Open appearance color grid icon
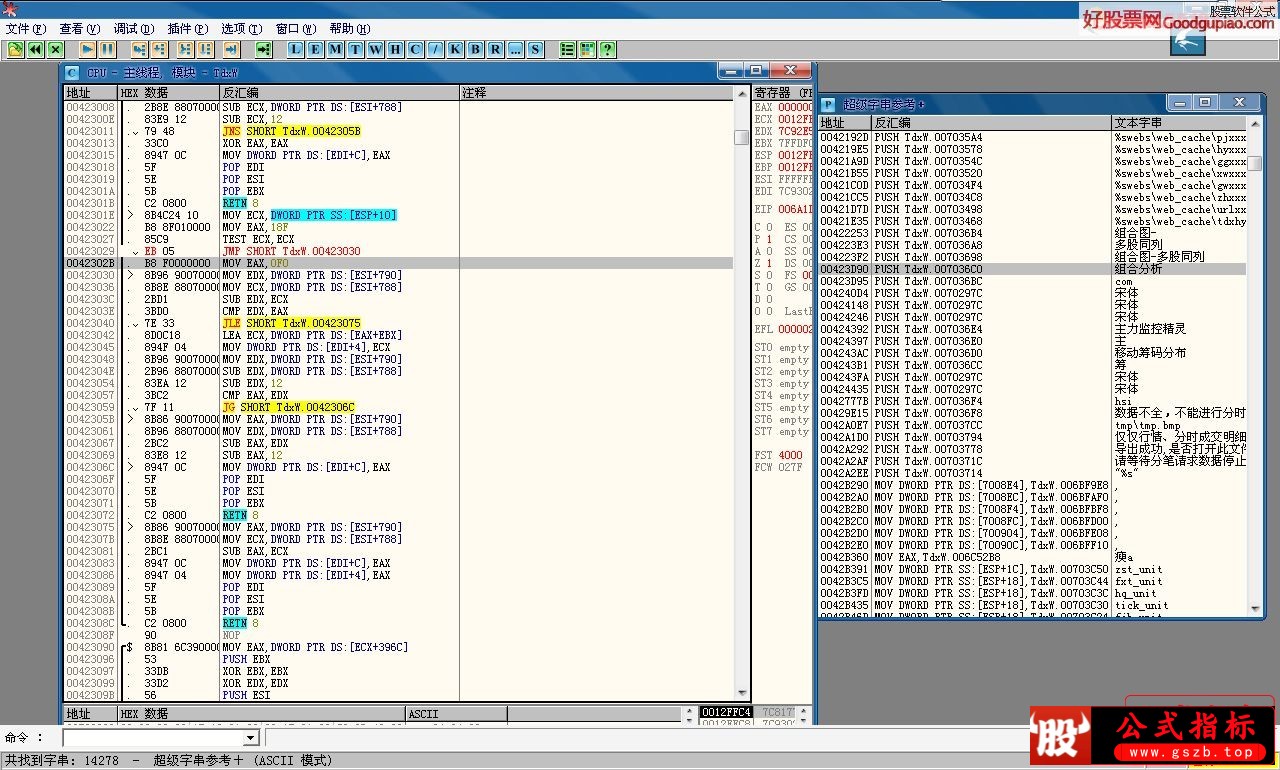Viewport: 1280px width, 770px height. pos(587,49)
